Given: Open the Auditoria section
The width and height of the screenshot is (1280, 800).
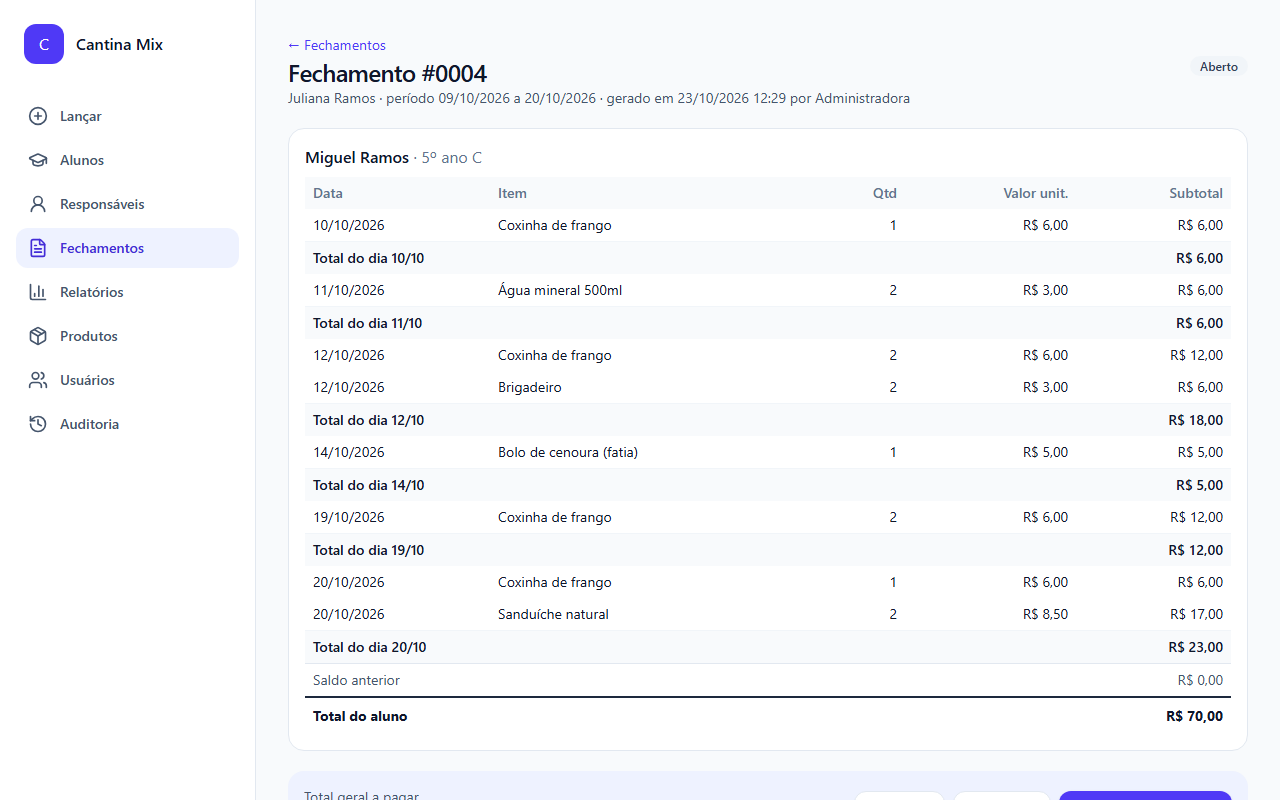Looking at the screenshot, I should (x=127, y=424).
